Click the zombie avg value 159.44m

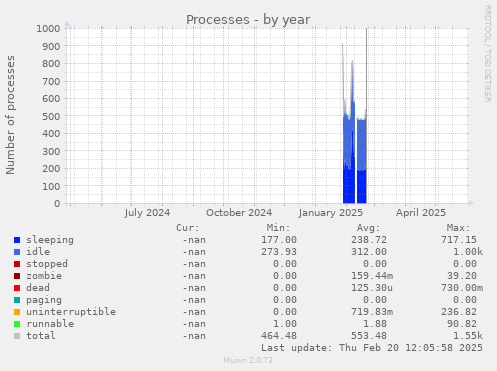[372, 276]
